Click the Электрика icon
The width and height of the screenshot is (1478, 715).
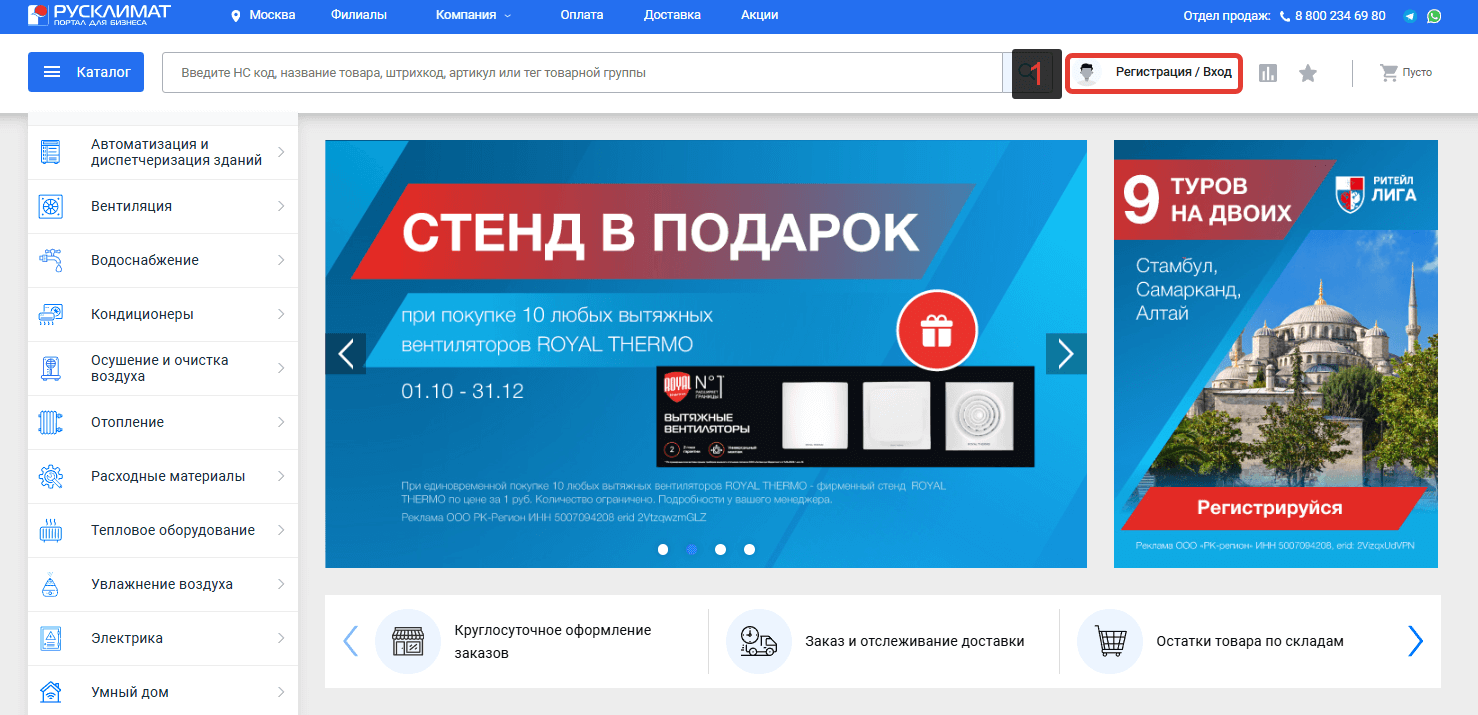[x=50, y=638]
